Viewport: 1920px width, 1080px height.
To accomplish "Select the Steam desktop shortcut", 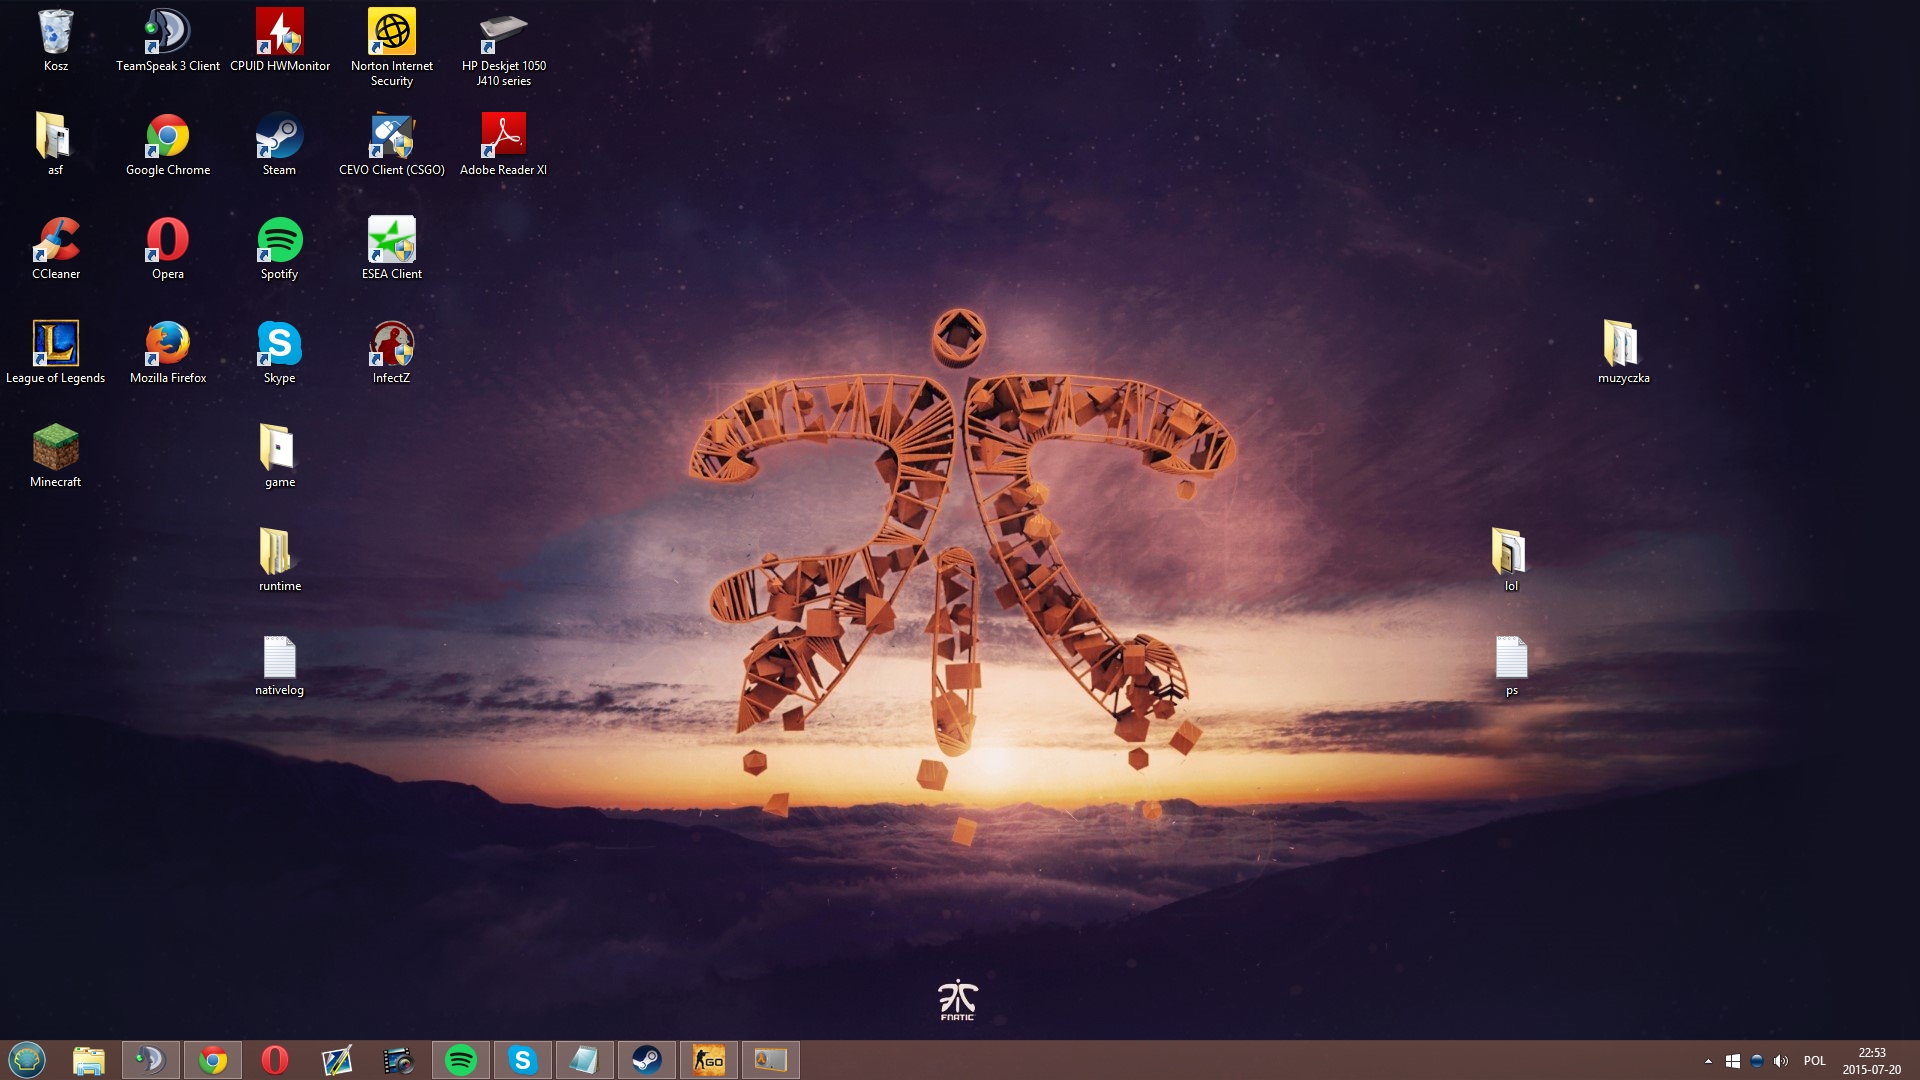I will pos(280,145).
